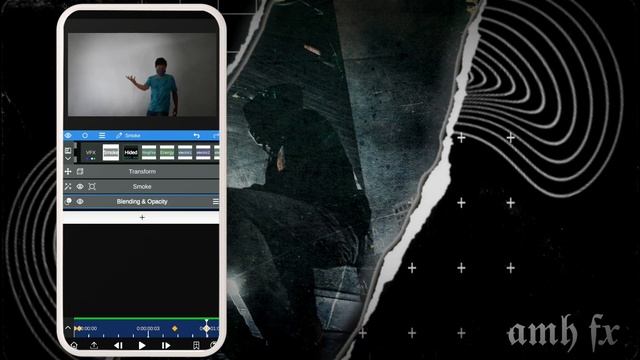Image resolution: width=640 pixels, height=360 pixels.
Task: Tap the focus frame icon on Smoke row
Action: (x=92, y=187)
